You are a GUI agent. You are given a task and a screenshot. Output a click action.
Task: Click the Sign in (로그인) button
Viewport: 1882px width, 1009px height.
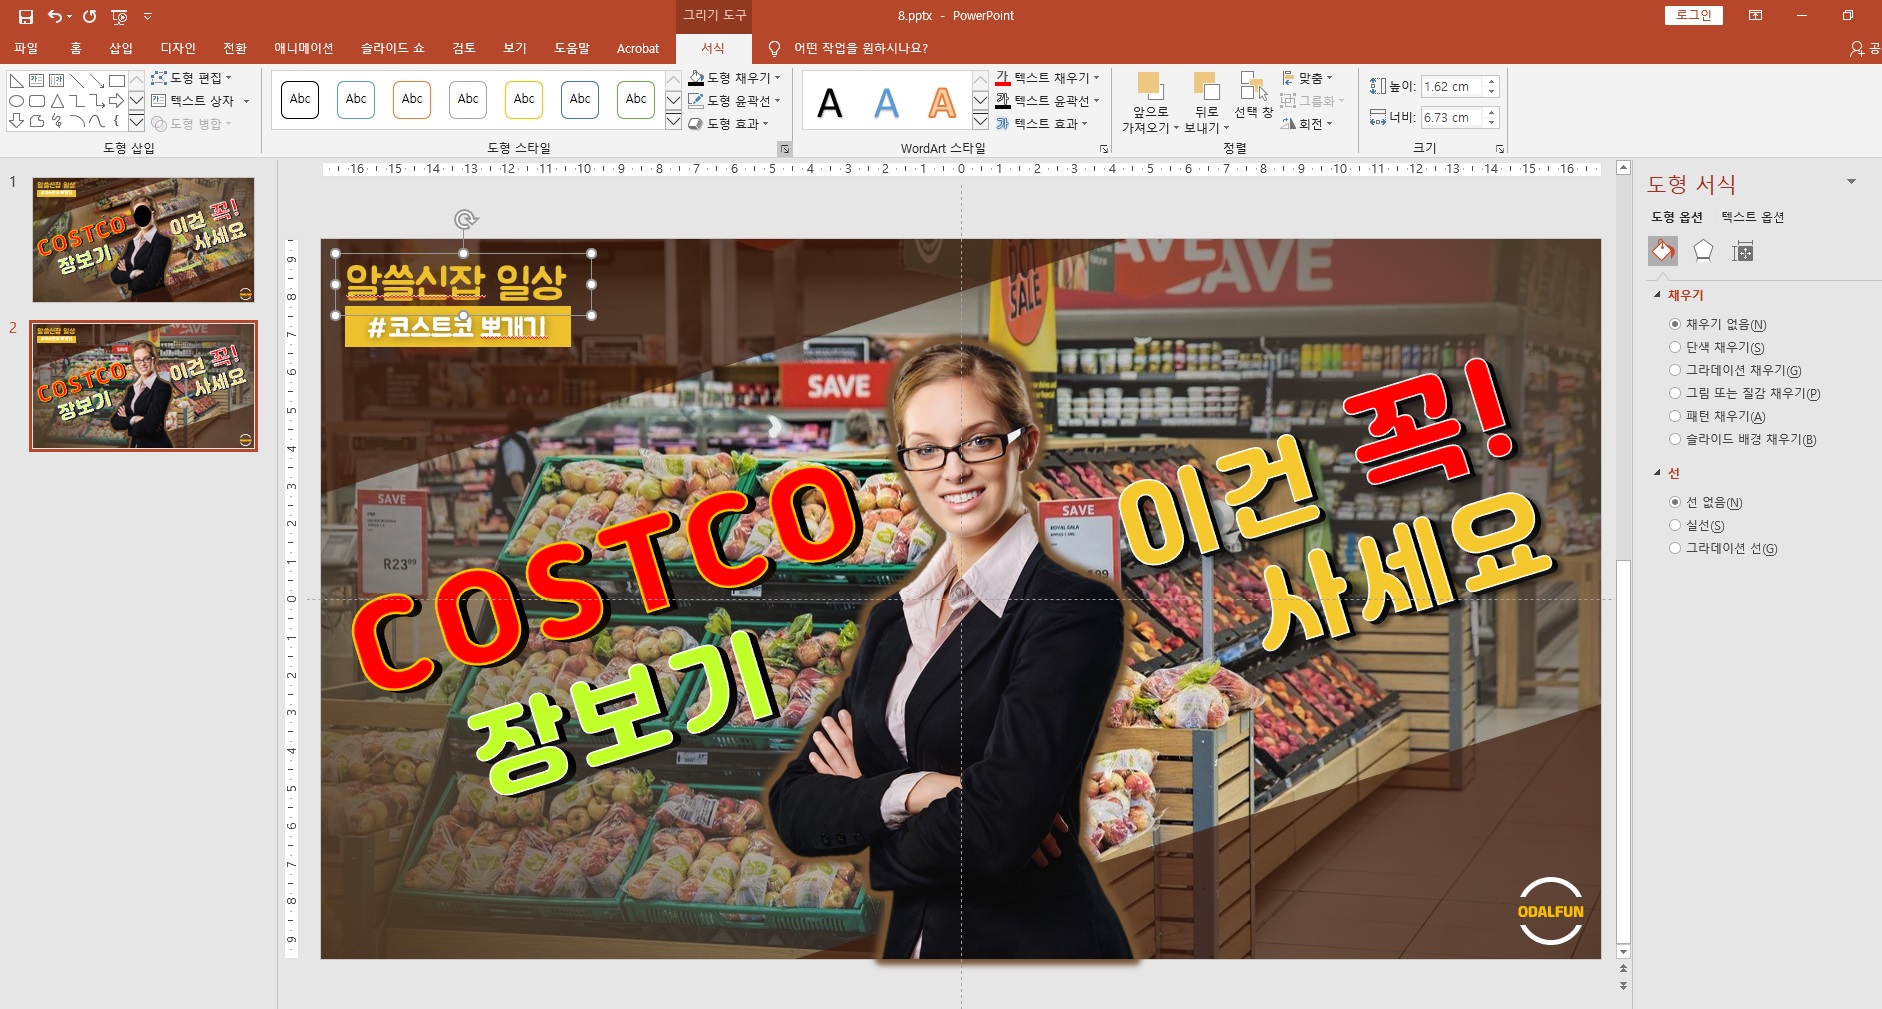click(x=1694, y=15)
